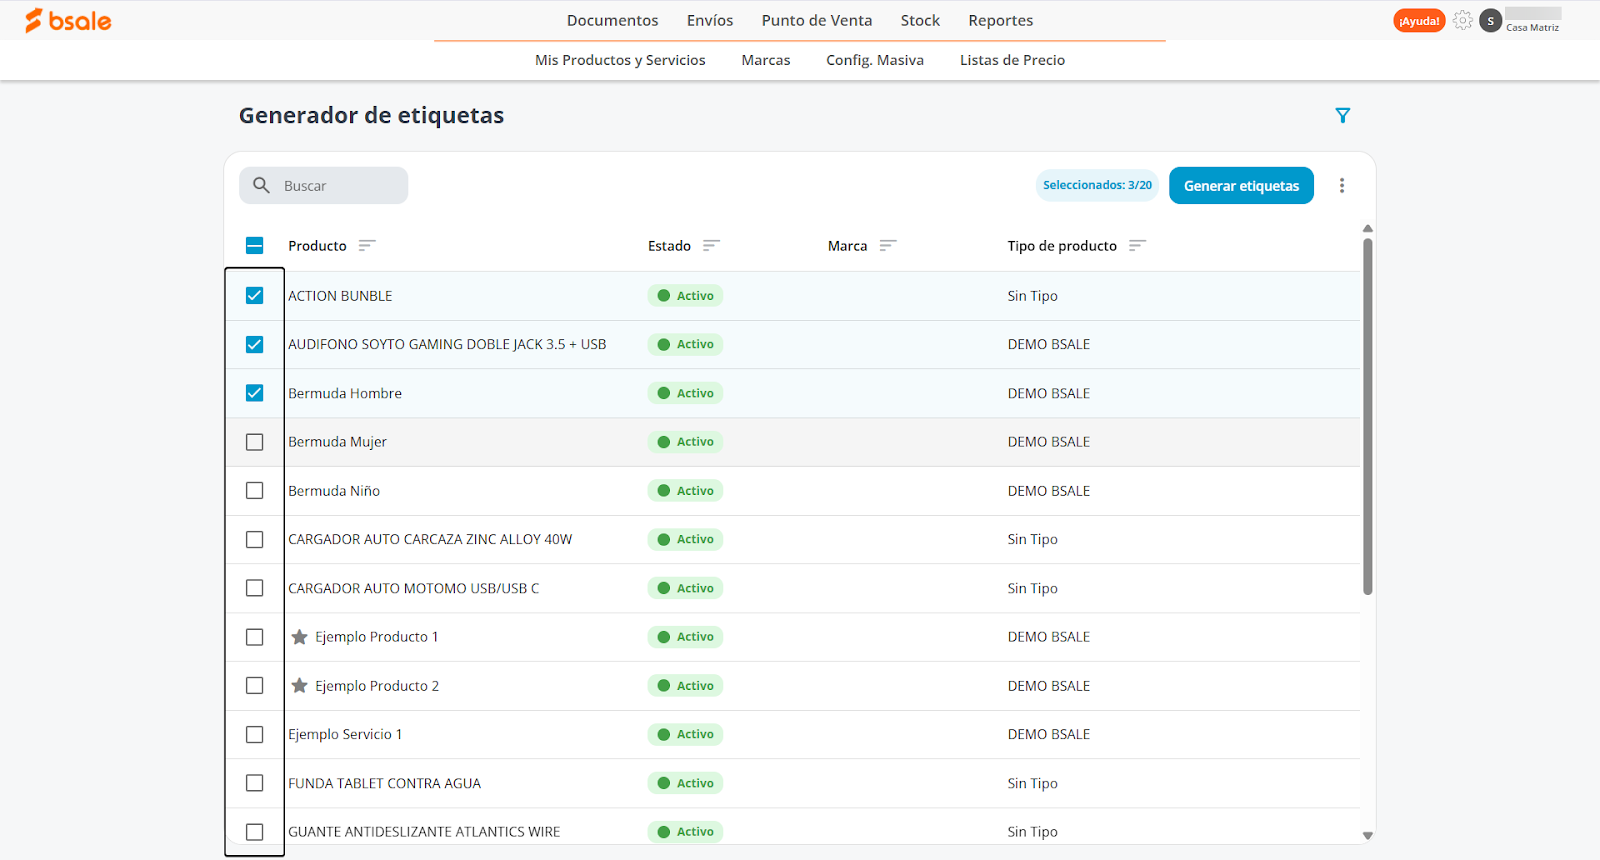Screen dimensions: 1600x860
Task: Click the Casa Matriz label
Action: click(x=1532, y=28)
